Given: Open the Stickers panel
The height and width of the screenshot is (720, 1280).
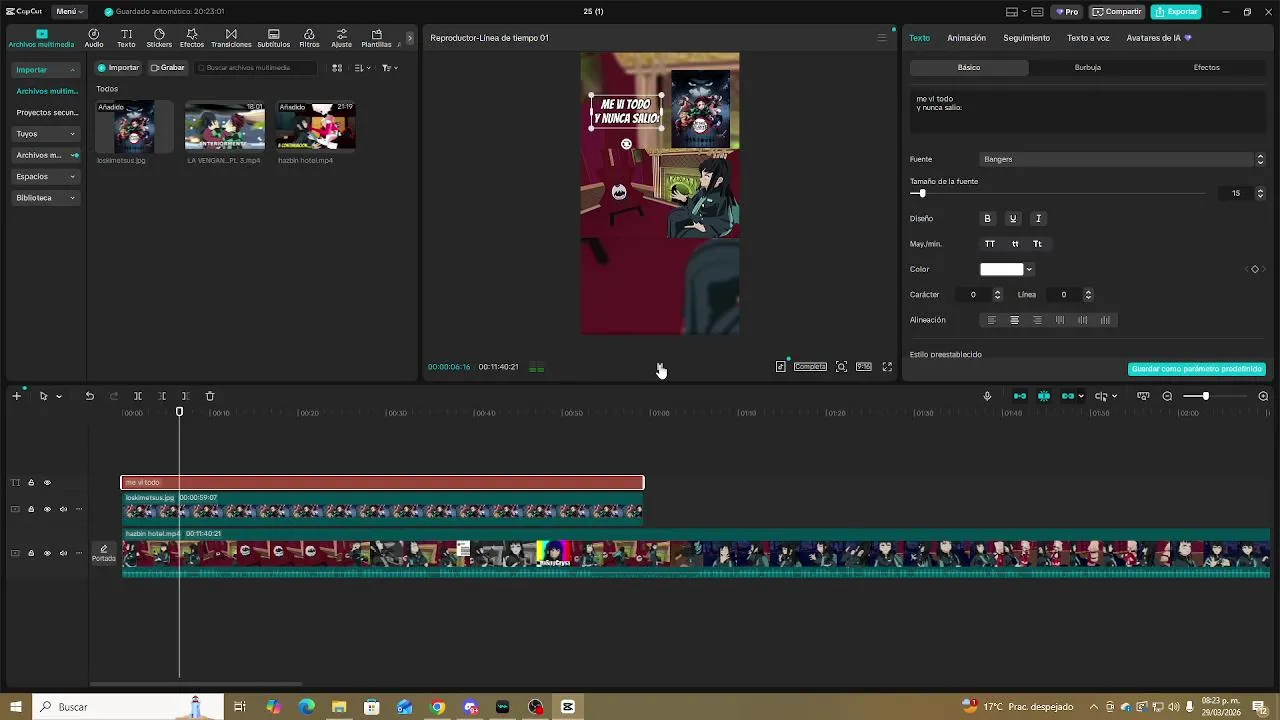Looking at the screenshot, I should tap(159, 38).
